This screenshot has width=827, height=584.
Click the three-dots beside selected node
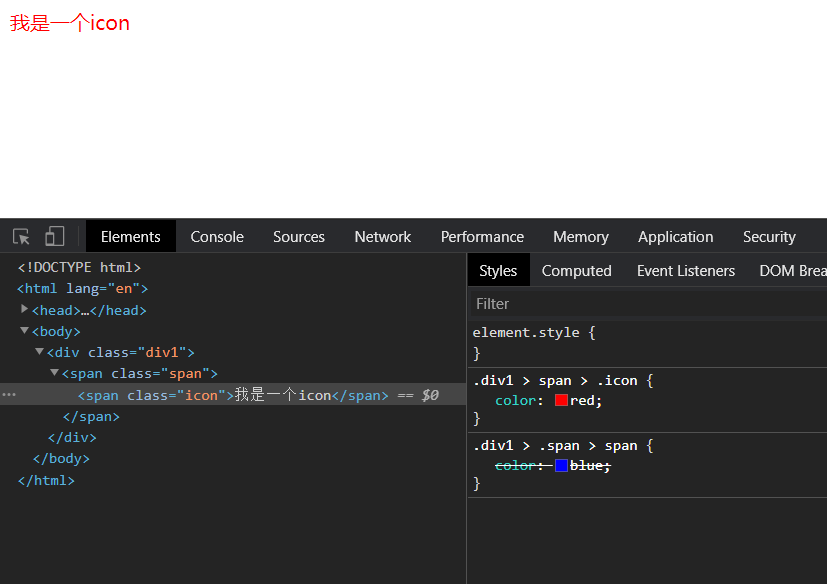pos(9,395)
